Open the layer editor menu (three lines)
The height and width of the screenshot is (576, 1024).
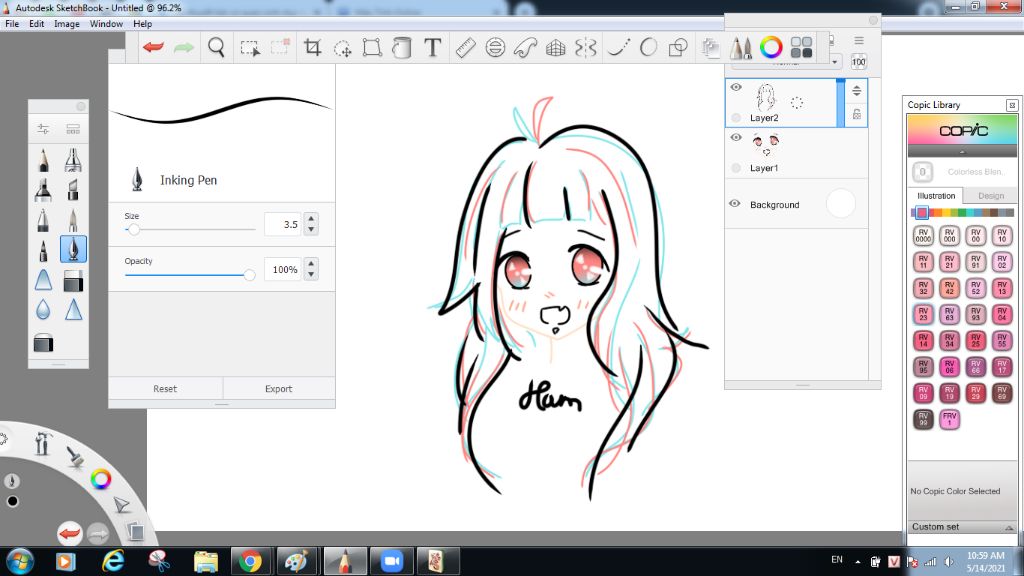point(859,40)
